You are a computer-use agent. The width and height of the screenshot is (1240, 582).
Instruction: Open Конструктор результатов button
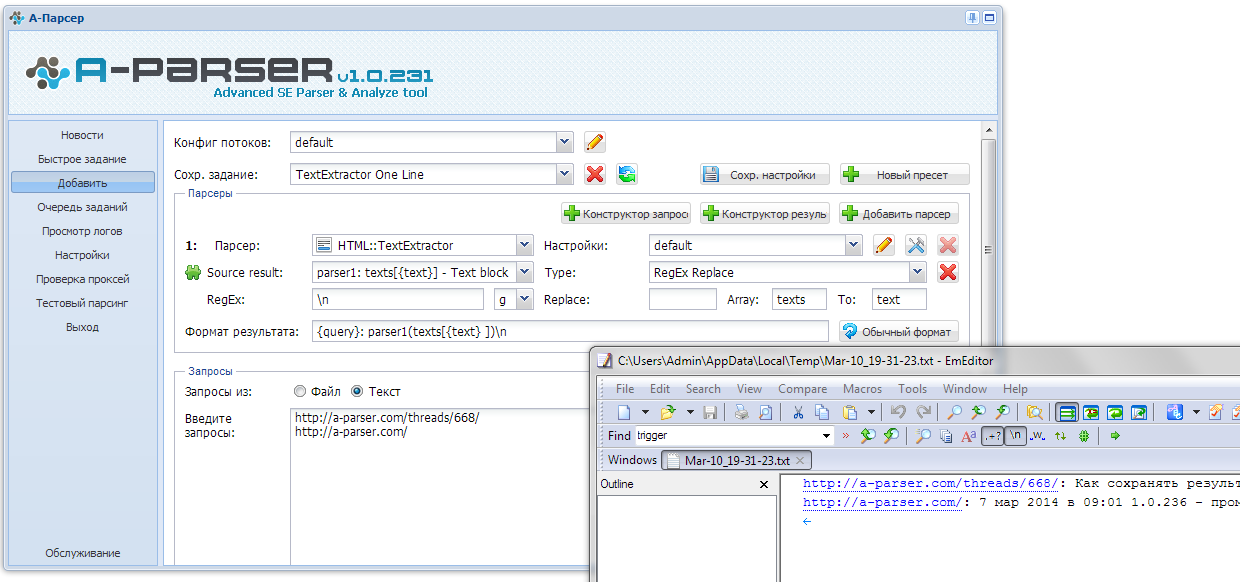click(x=764, y=213)
